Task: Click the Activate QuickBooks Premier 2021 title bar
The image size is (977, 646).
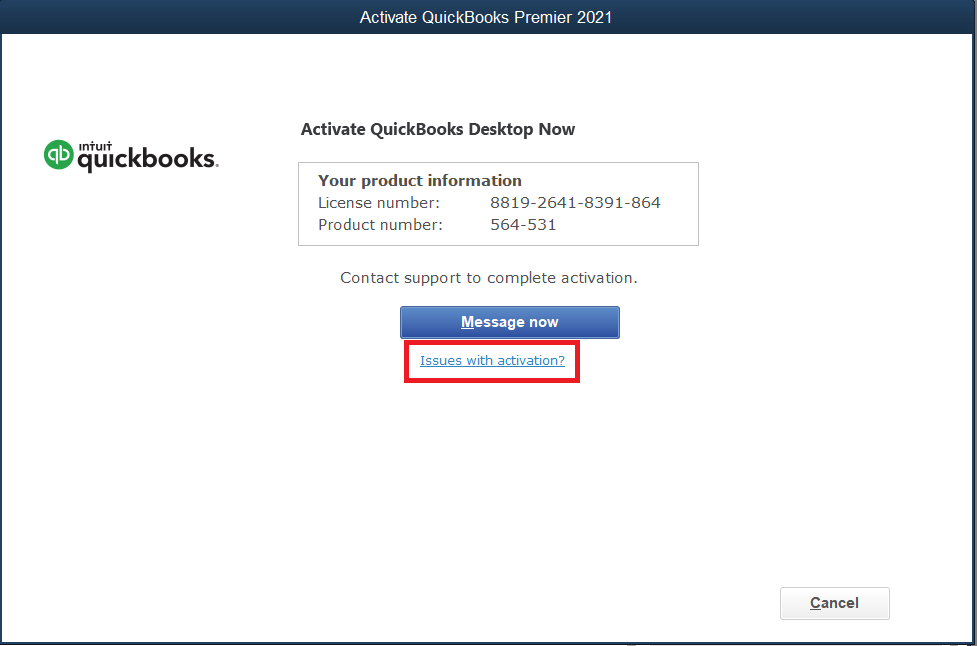Action: pyautogui.click(x=486, y=17)
